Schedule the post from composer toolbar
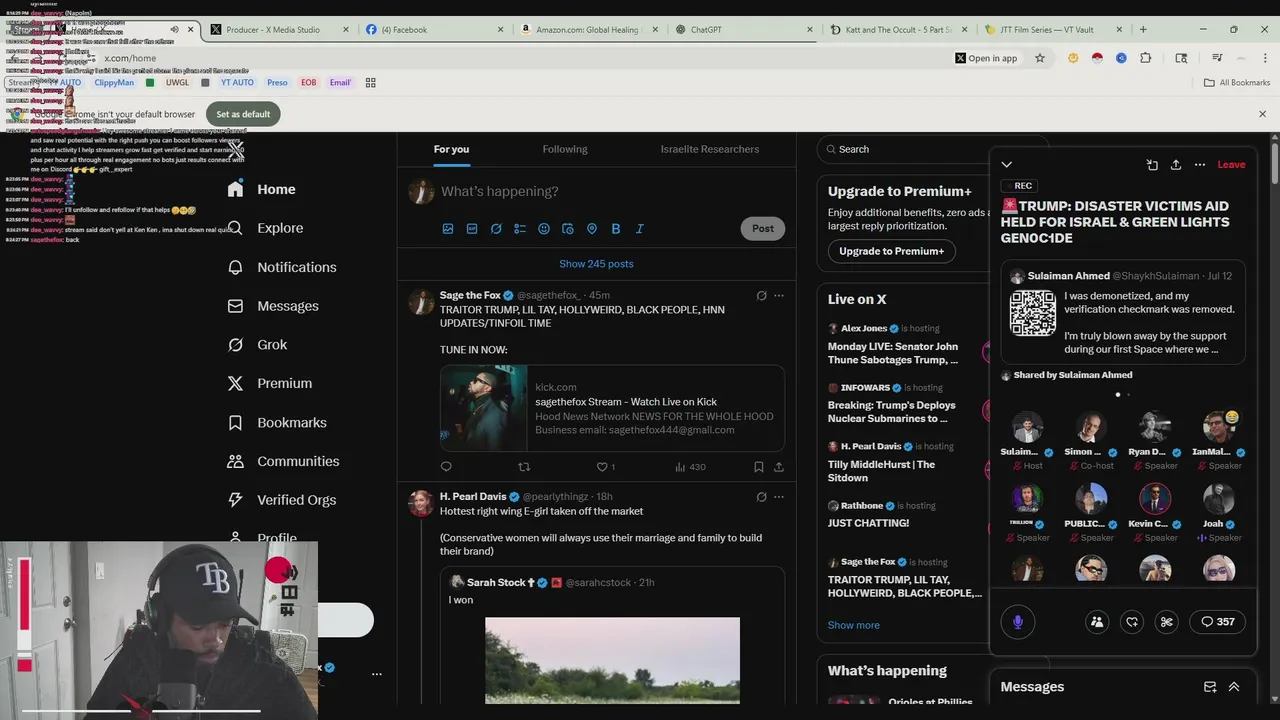This screenshot has width=1280, height=720. [x=568, y=229]
